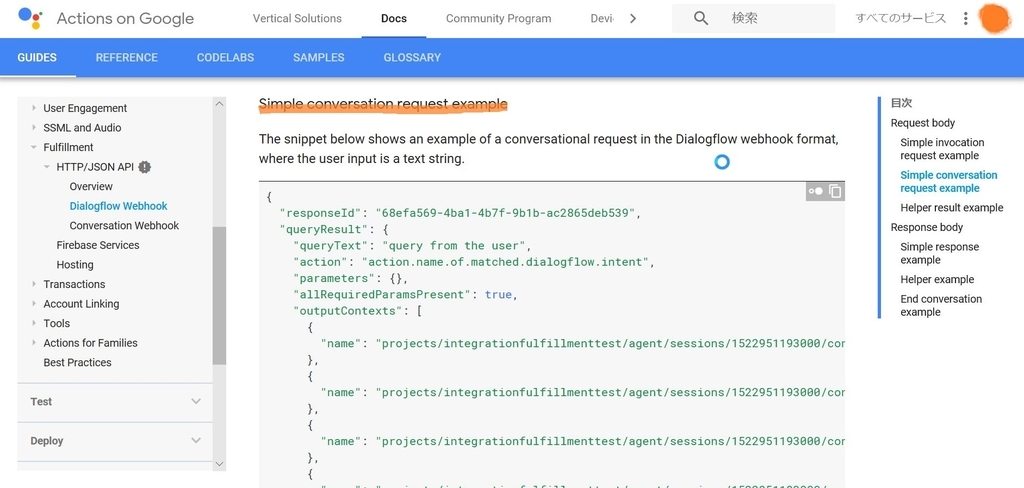Open the orange user avatar
This screenshot has height=488, width=1024.
[995, 18]
